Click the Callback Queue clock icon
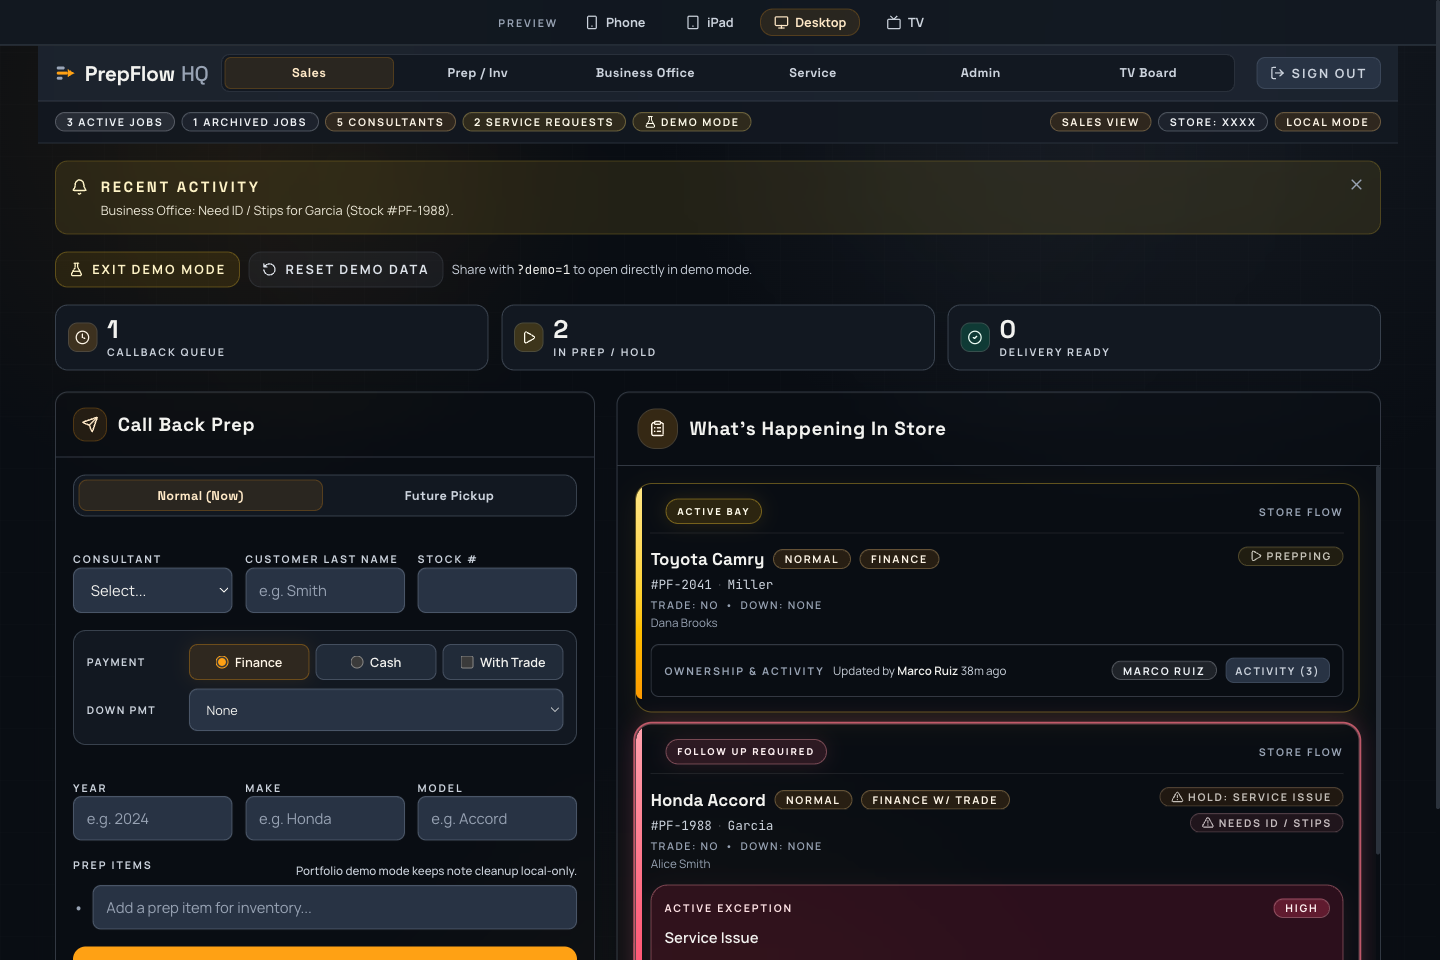The image size is (1440, 960). [83, 338]
